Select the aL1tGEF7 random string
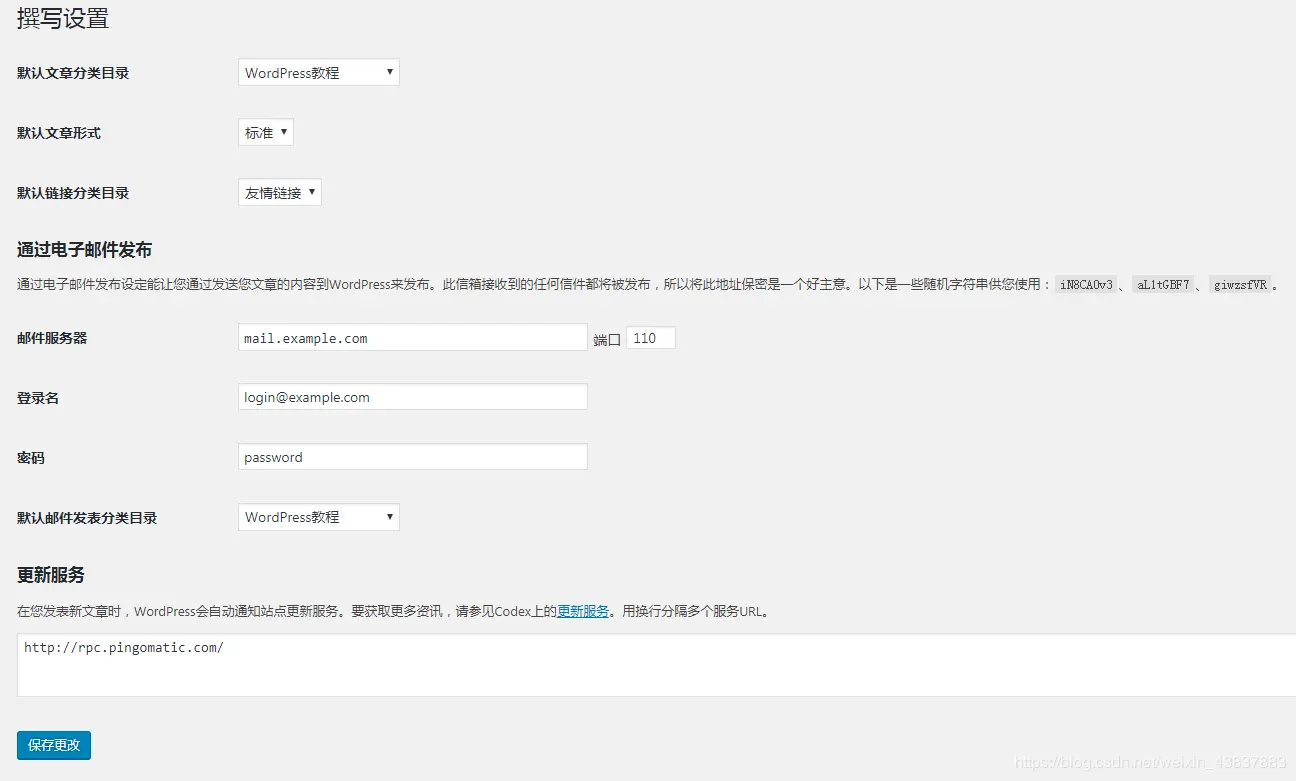Viewport: 1296px width, 781px height. click(x=1162, y=284)
